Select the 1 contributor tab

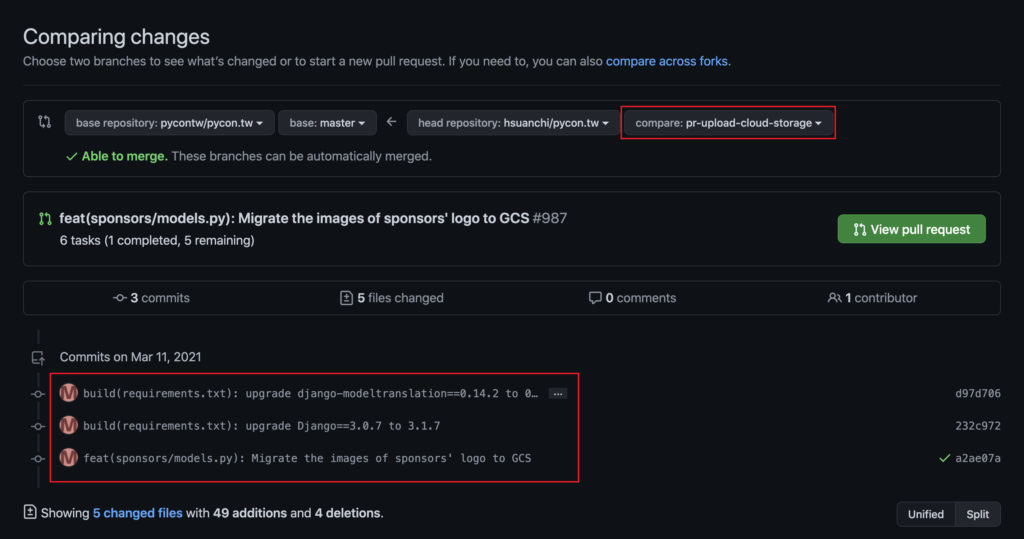click(x=872, y=298)
